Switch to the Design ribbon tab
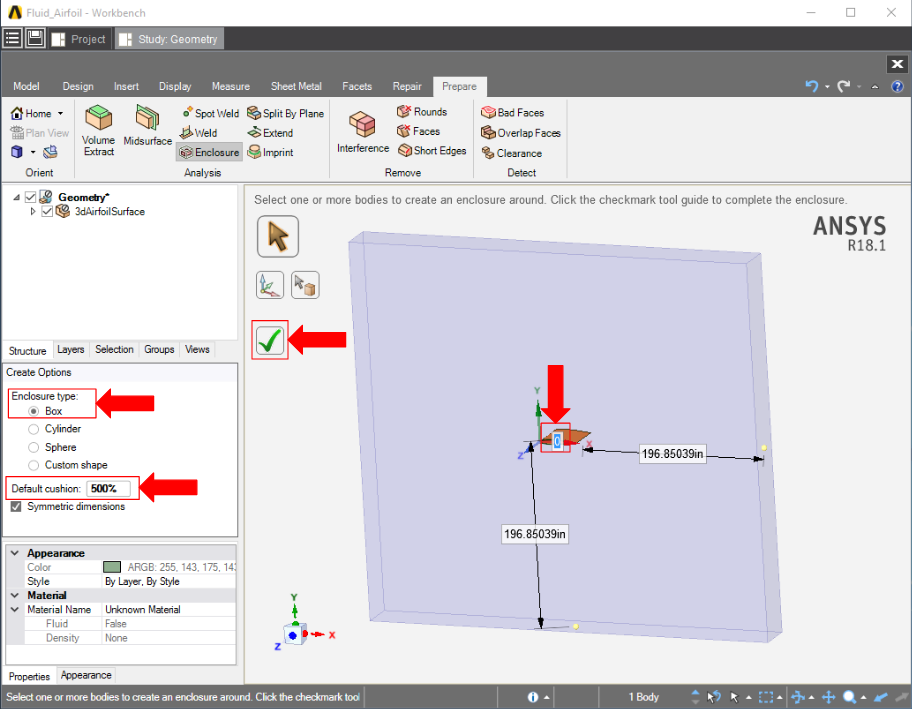The width and height of the screenshot is (912, 709). (x=78, y=86)
